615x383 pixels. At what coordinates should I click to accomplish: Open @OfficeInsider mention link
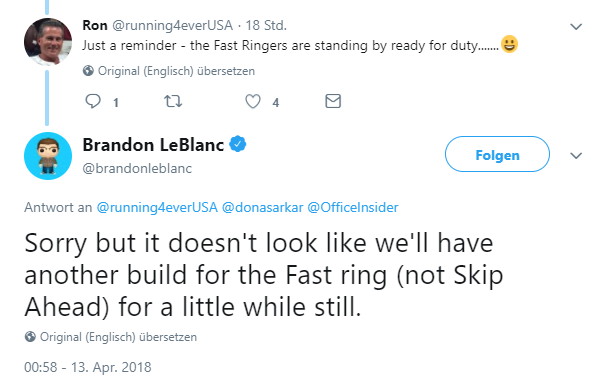(353, 207)
